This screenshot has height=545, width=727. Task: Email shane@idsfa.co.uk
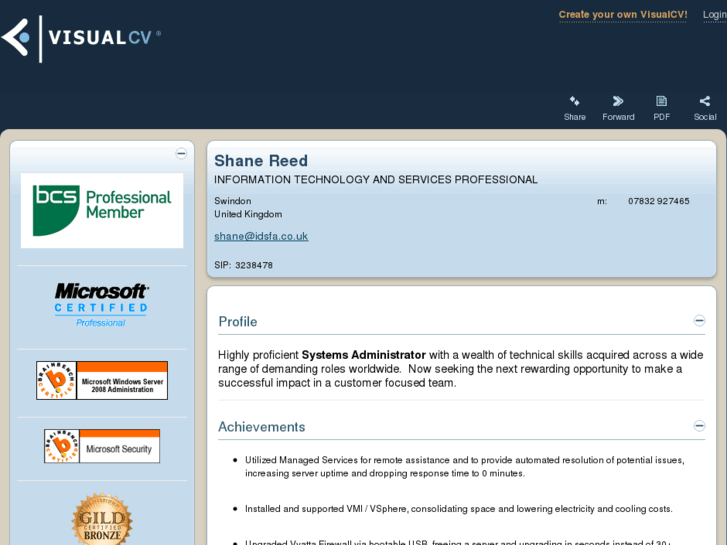coord(261,236)
